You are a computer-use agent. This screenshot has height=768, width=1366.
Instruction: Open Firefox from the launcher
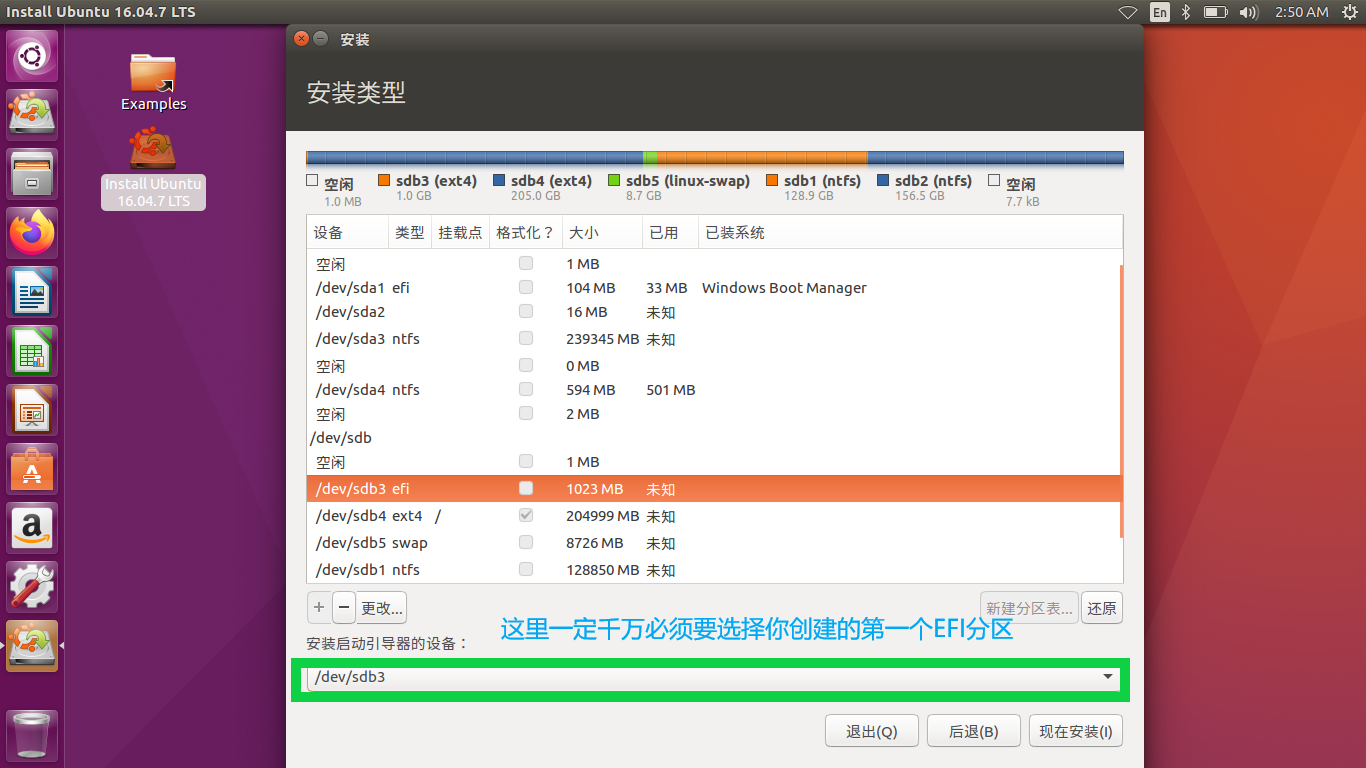(x=33, y=233)
